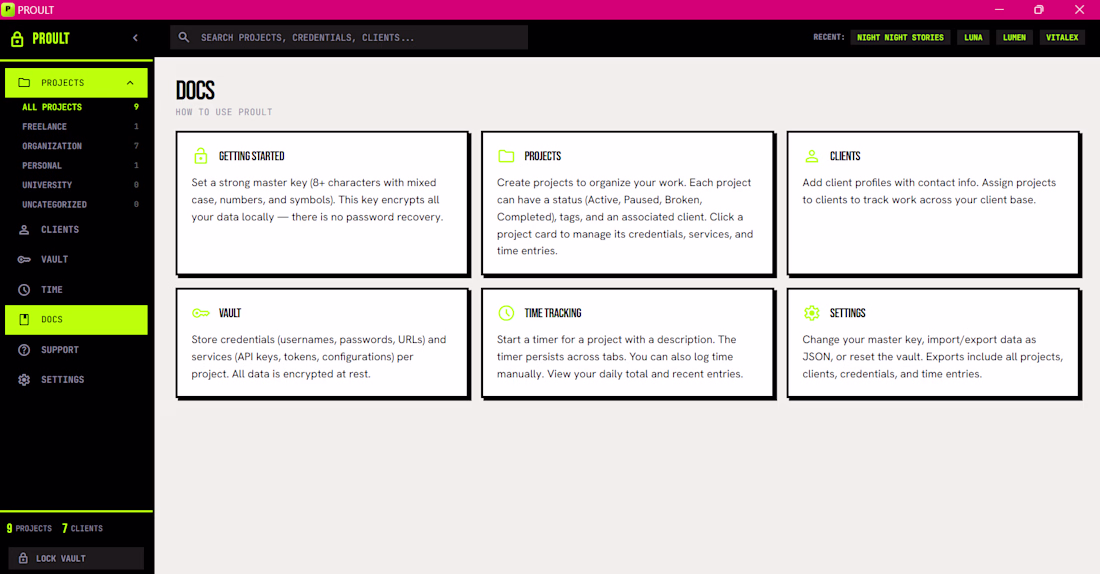Click the 'Recent:' label in the header
Viewport: 1100px width, 574px height.
coord(829,37)
